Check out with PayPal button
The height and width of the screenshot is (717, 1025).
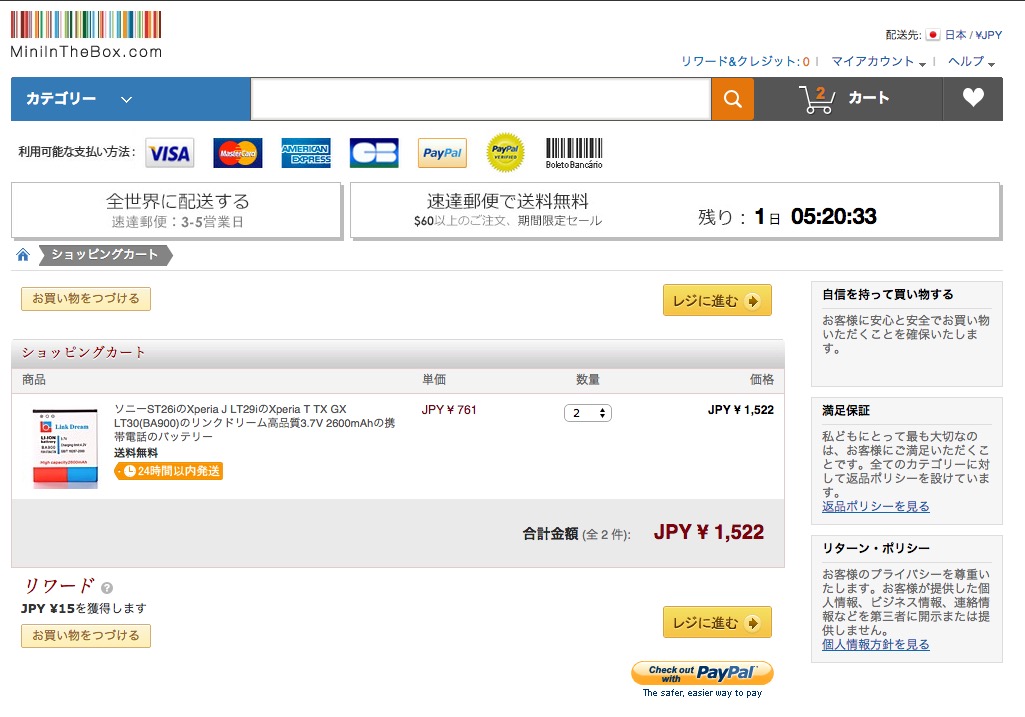[702, 672]
